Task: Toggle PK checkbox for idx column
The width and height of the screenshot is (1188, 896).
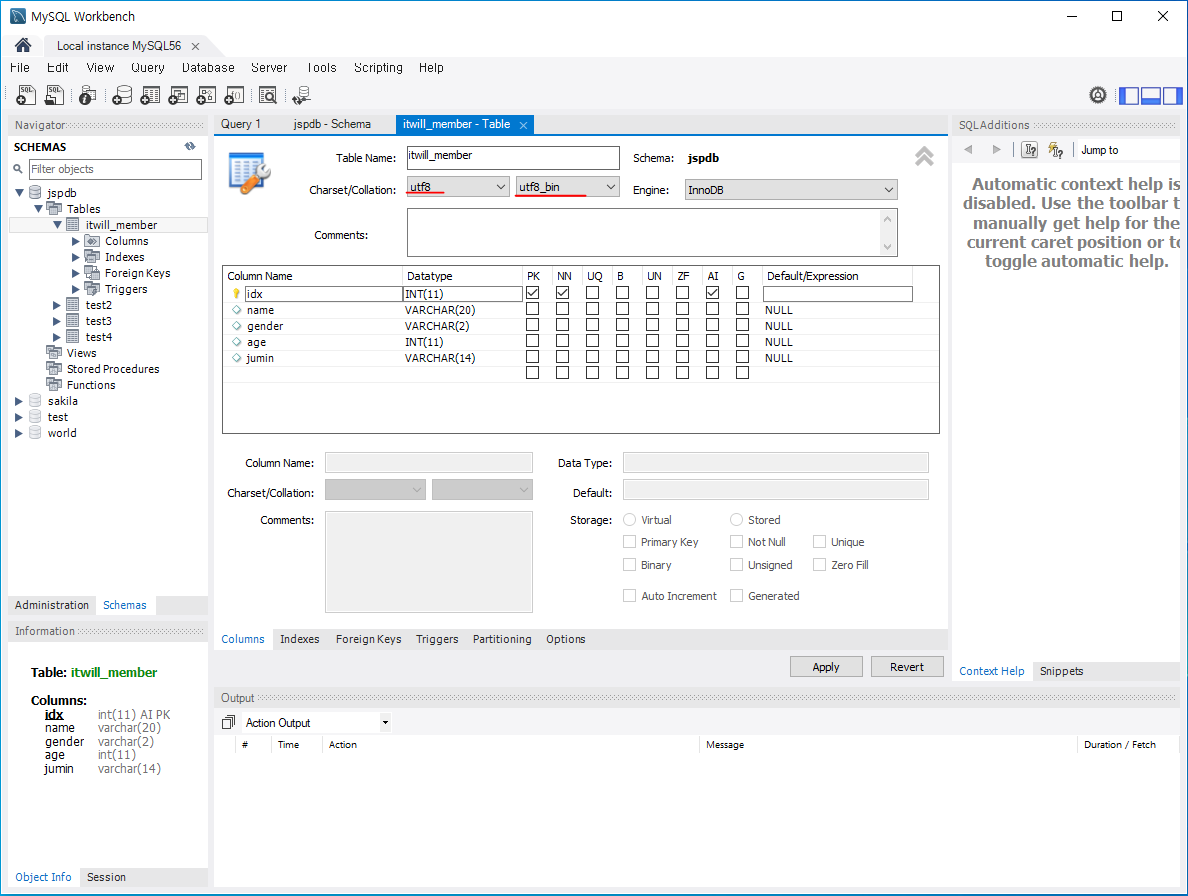Action: 533,292
